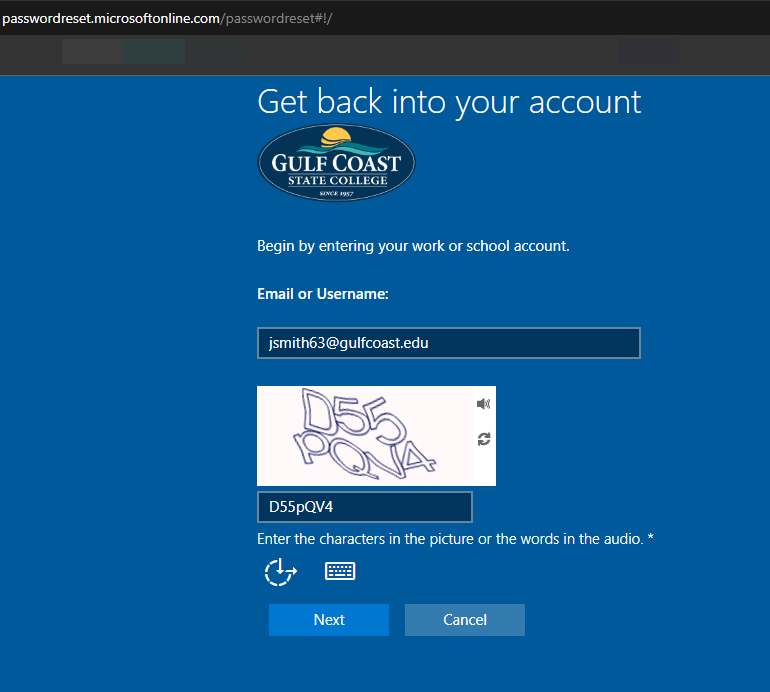Click the sun emblem atop the college logo

337,136
